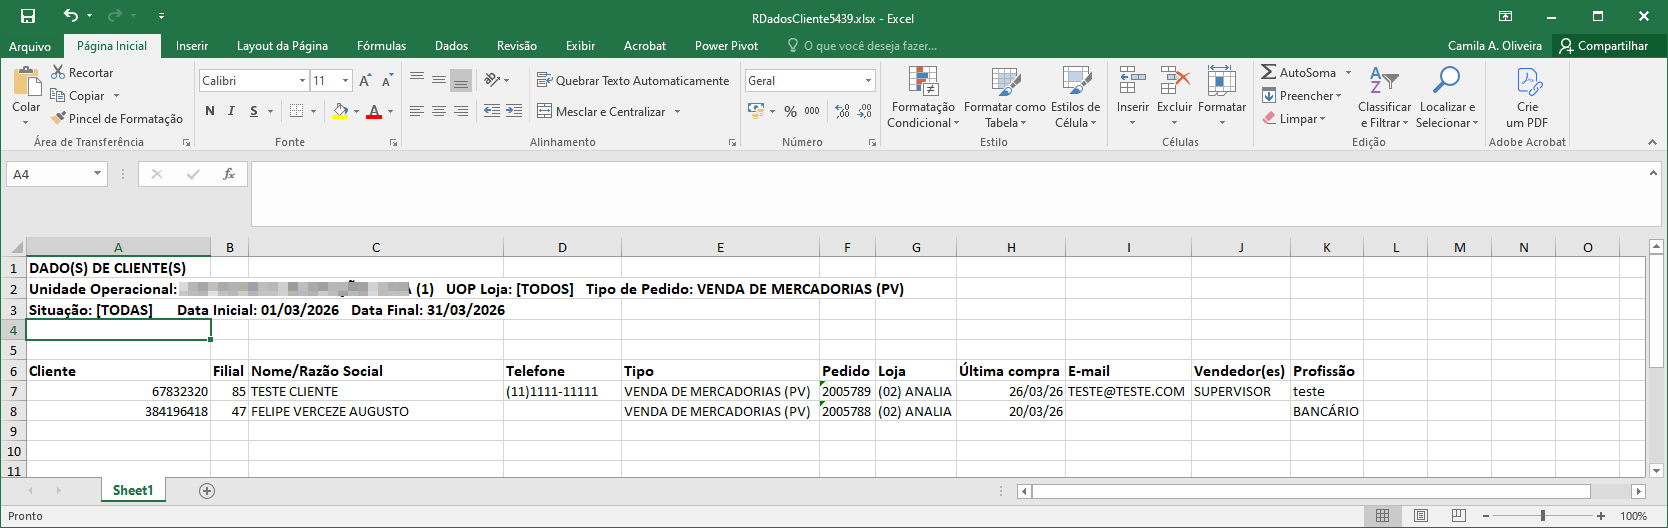The image size is (1668, 528).
Task: Click the Conditional Formatting icon
Action: click(922, 82)
